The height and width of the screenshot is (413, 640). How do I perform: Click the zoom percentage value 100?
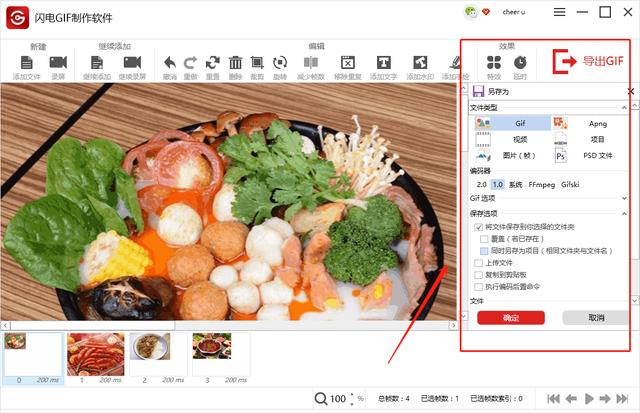(338, 399)
